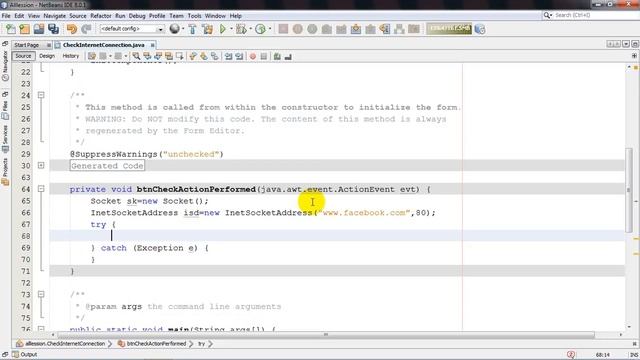
Task: Click the Last Edit icon in editor toolbar
Action: [92, 56]
